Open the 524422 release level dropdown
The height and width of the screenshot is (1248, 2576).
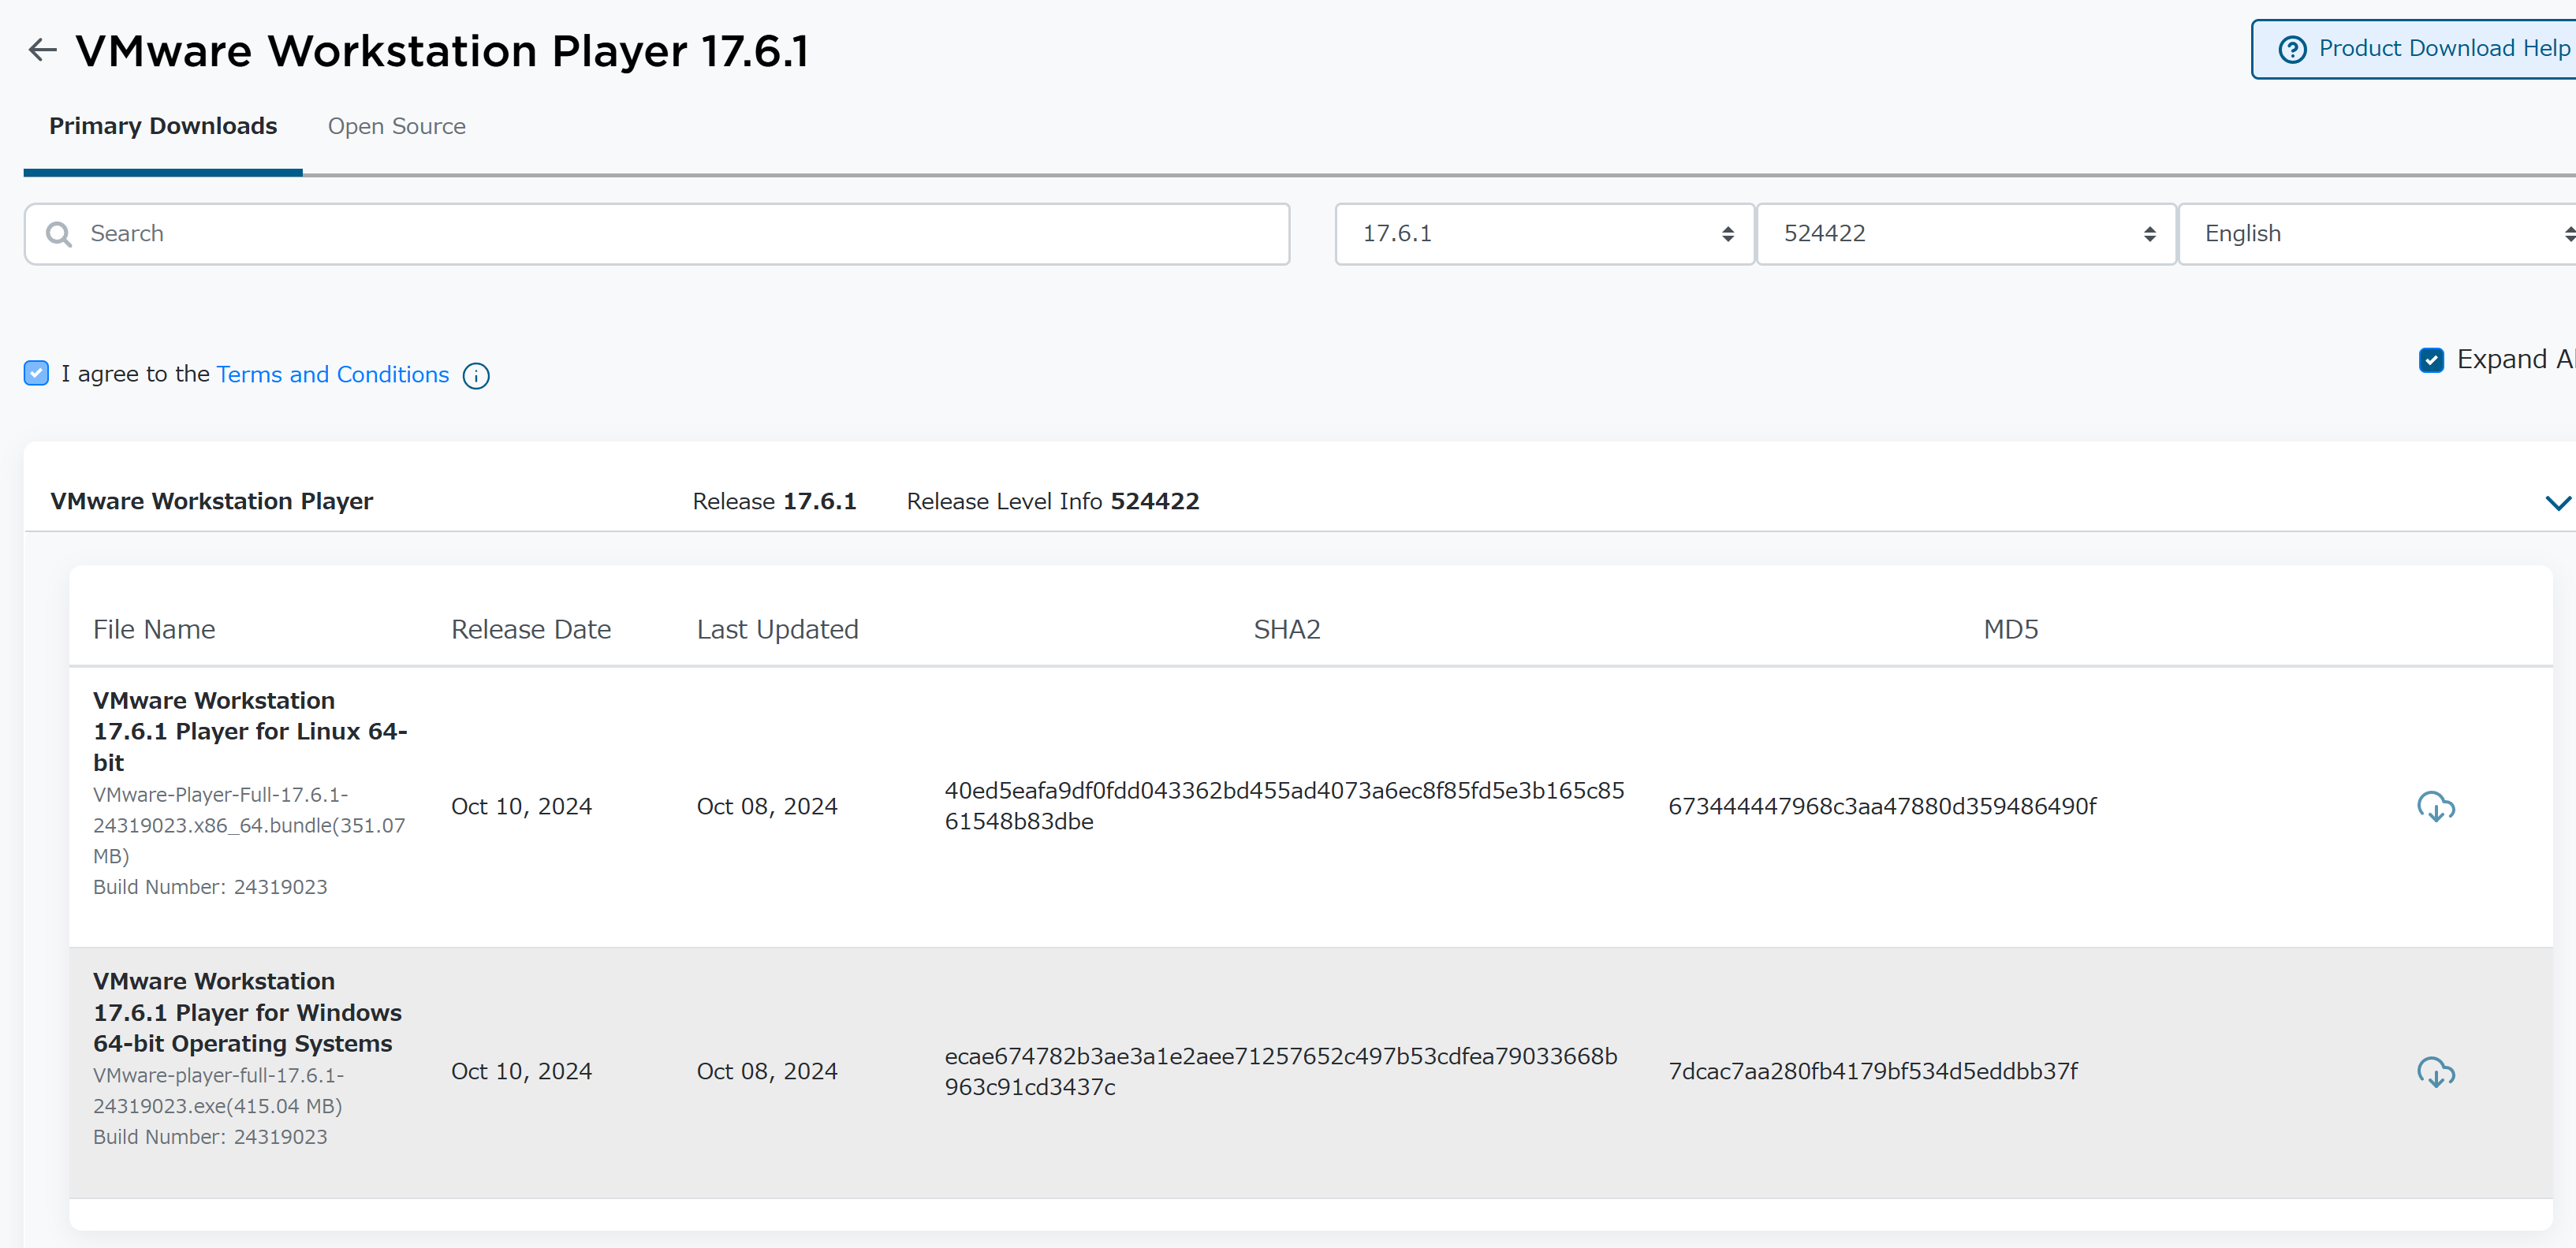[1965, 234]
